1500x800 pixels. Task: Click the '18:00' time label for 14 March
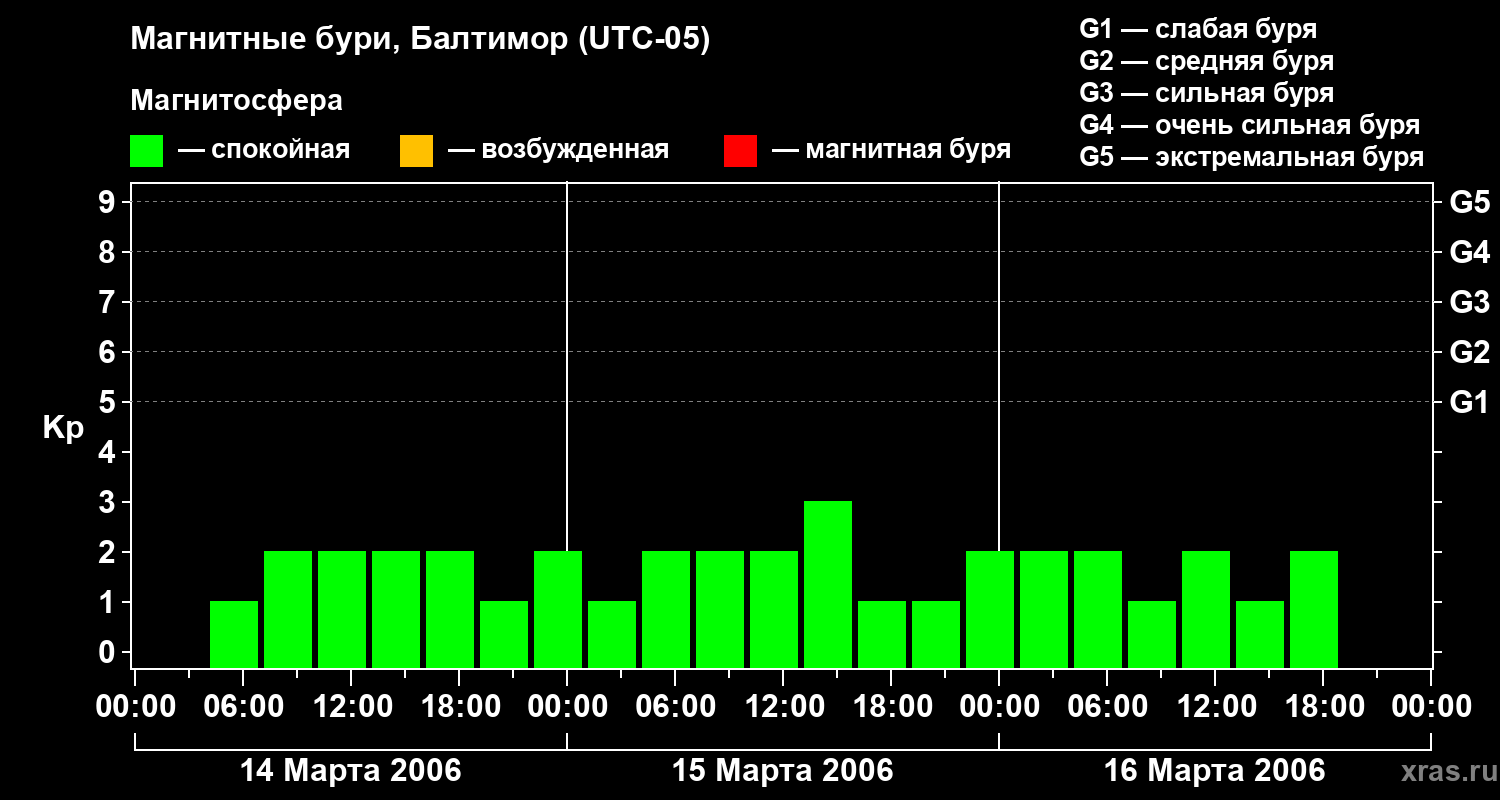click(x=459, y=706)
